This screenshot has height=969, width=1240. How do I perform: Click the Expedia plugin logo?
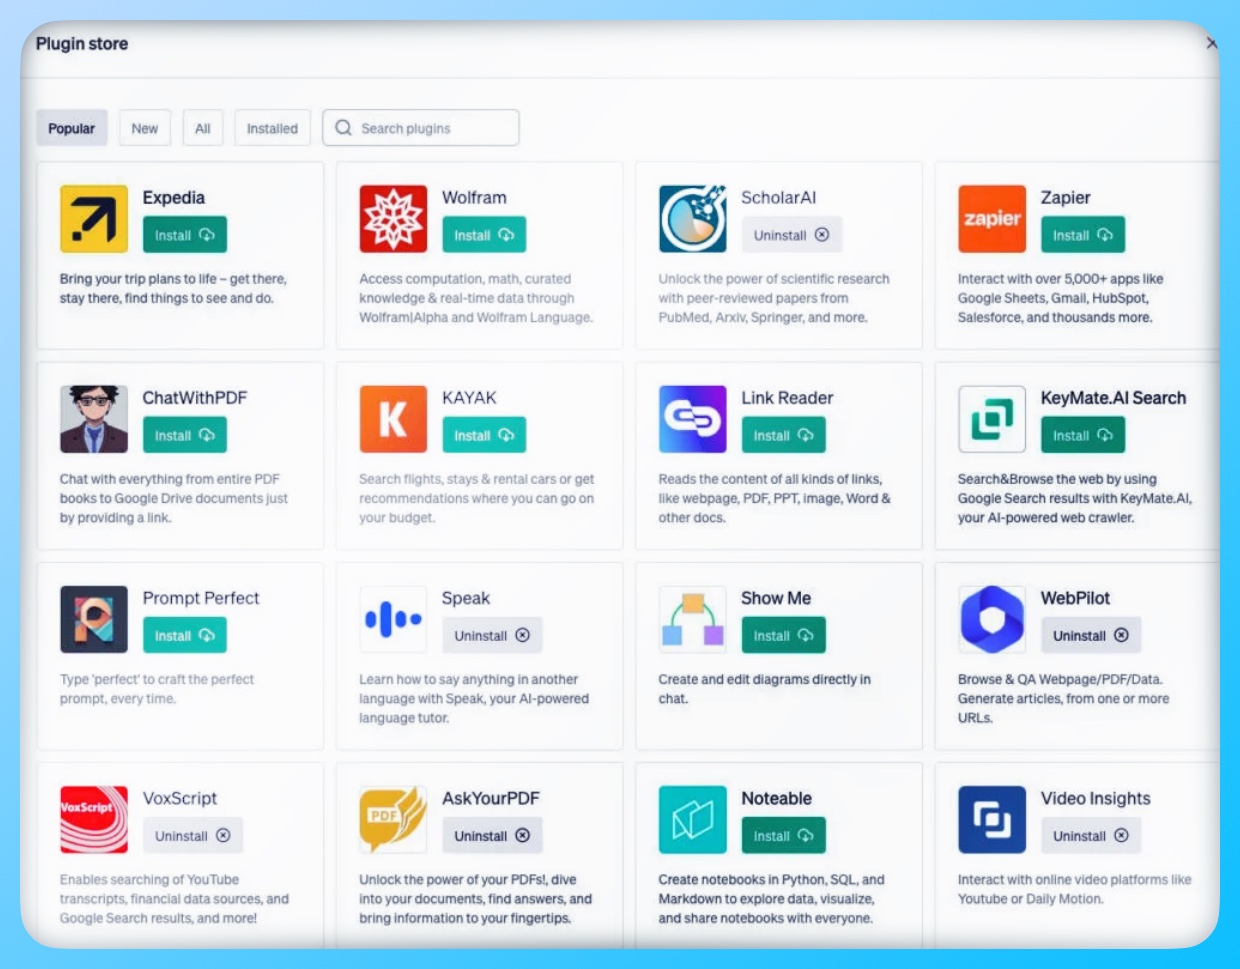[x=94, y=218]
